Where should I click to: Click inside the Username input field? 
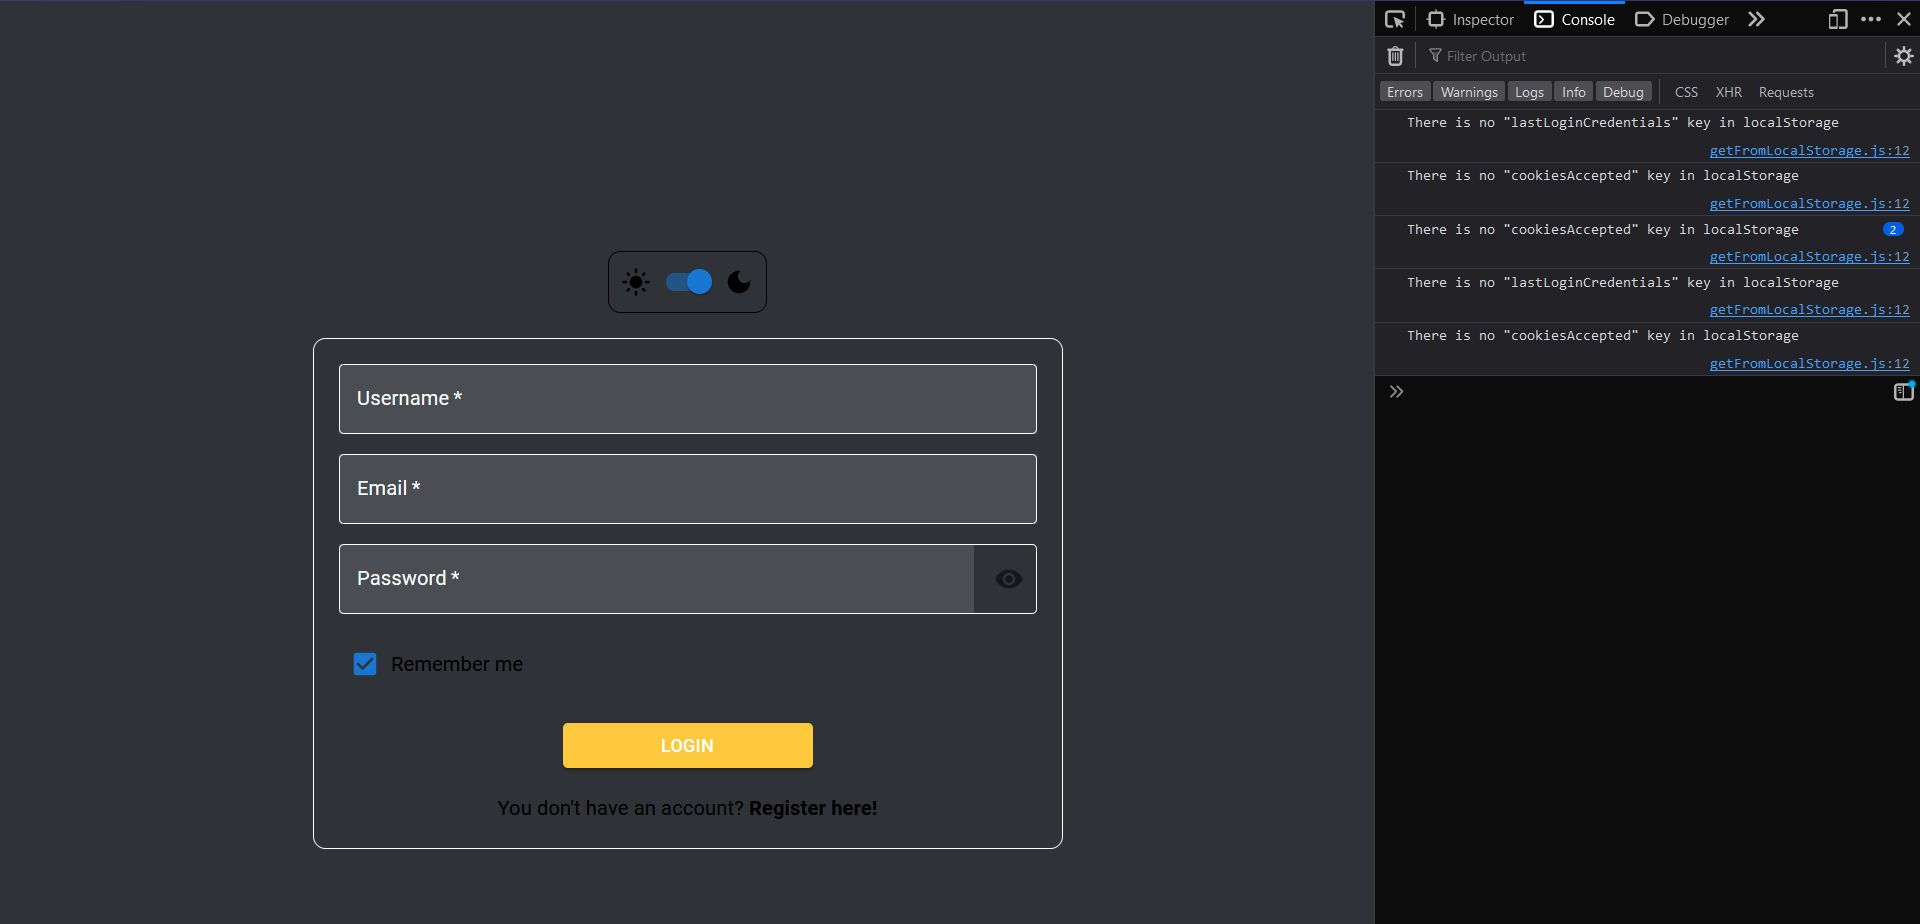click(687, 399)
